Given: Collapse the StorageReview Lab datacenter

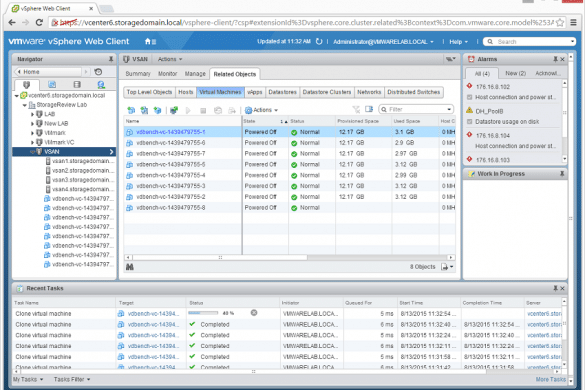Looking at the screenshot, I should point(25,105).
